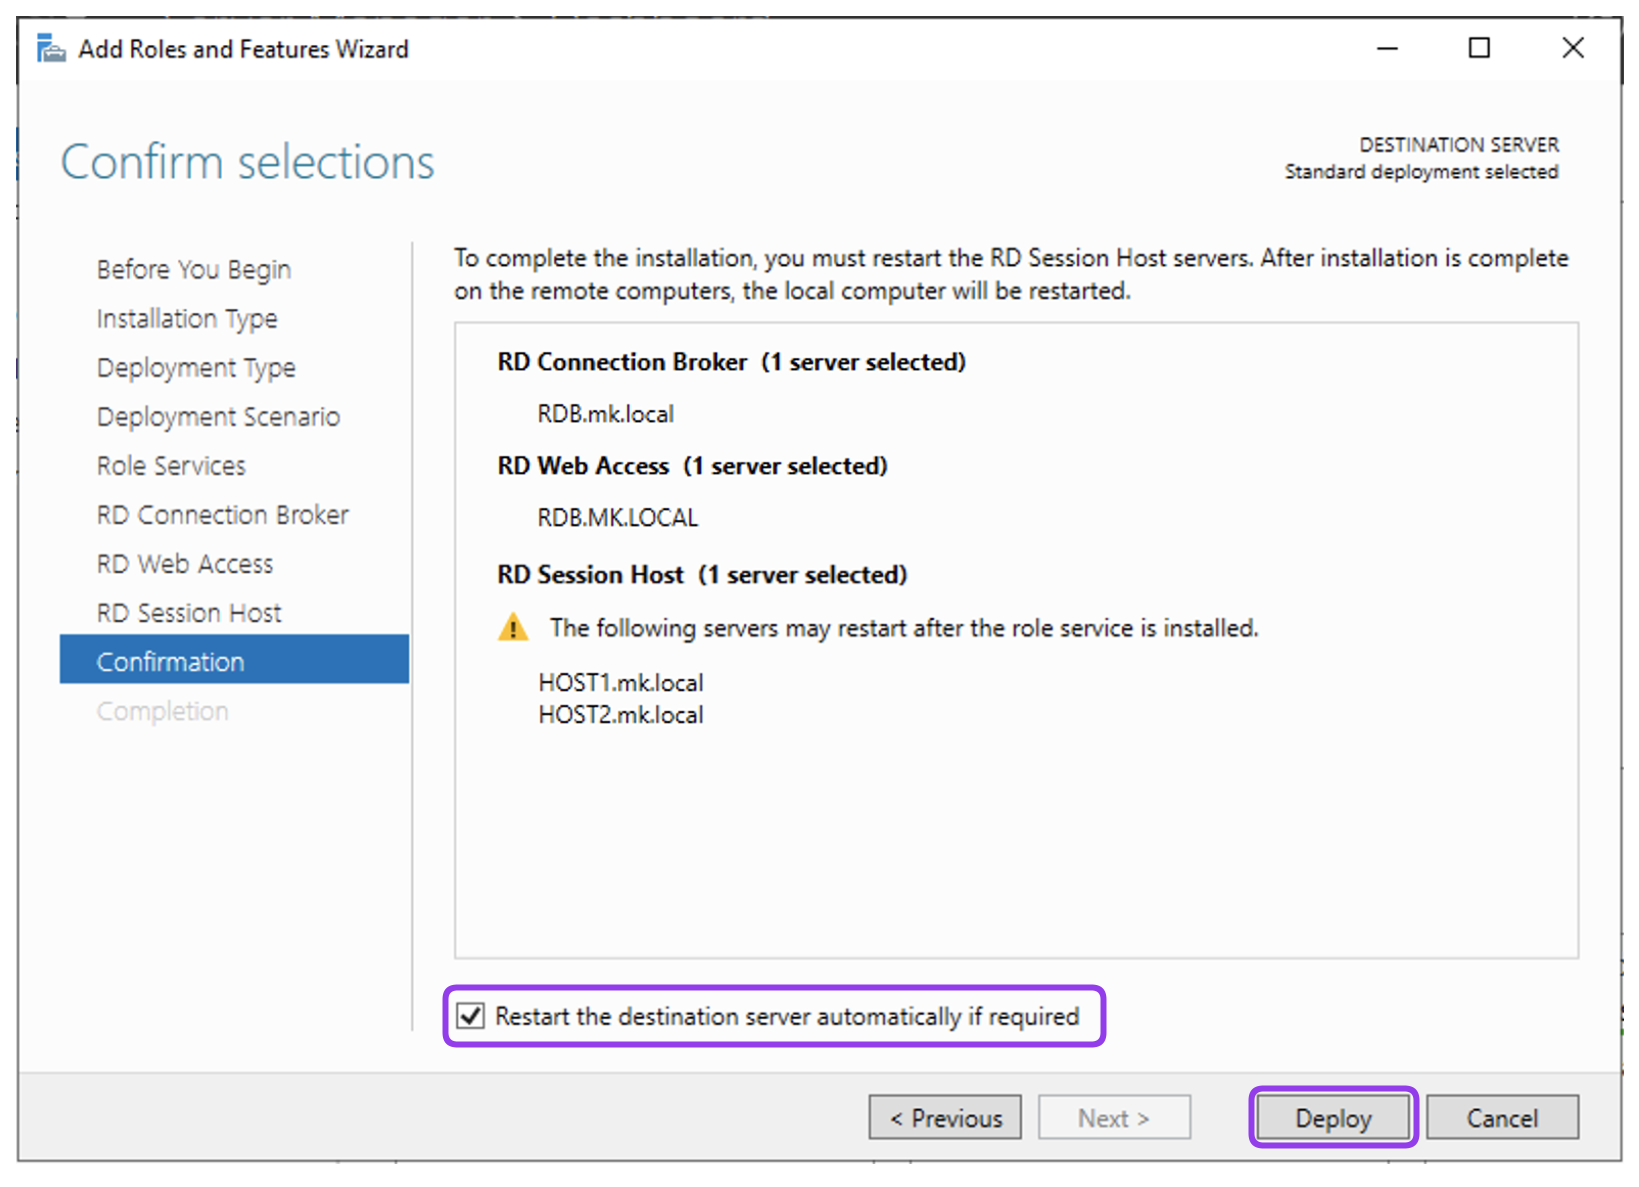
Task: Click the Previous button
Action: coord(945,1118)
